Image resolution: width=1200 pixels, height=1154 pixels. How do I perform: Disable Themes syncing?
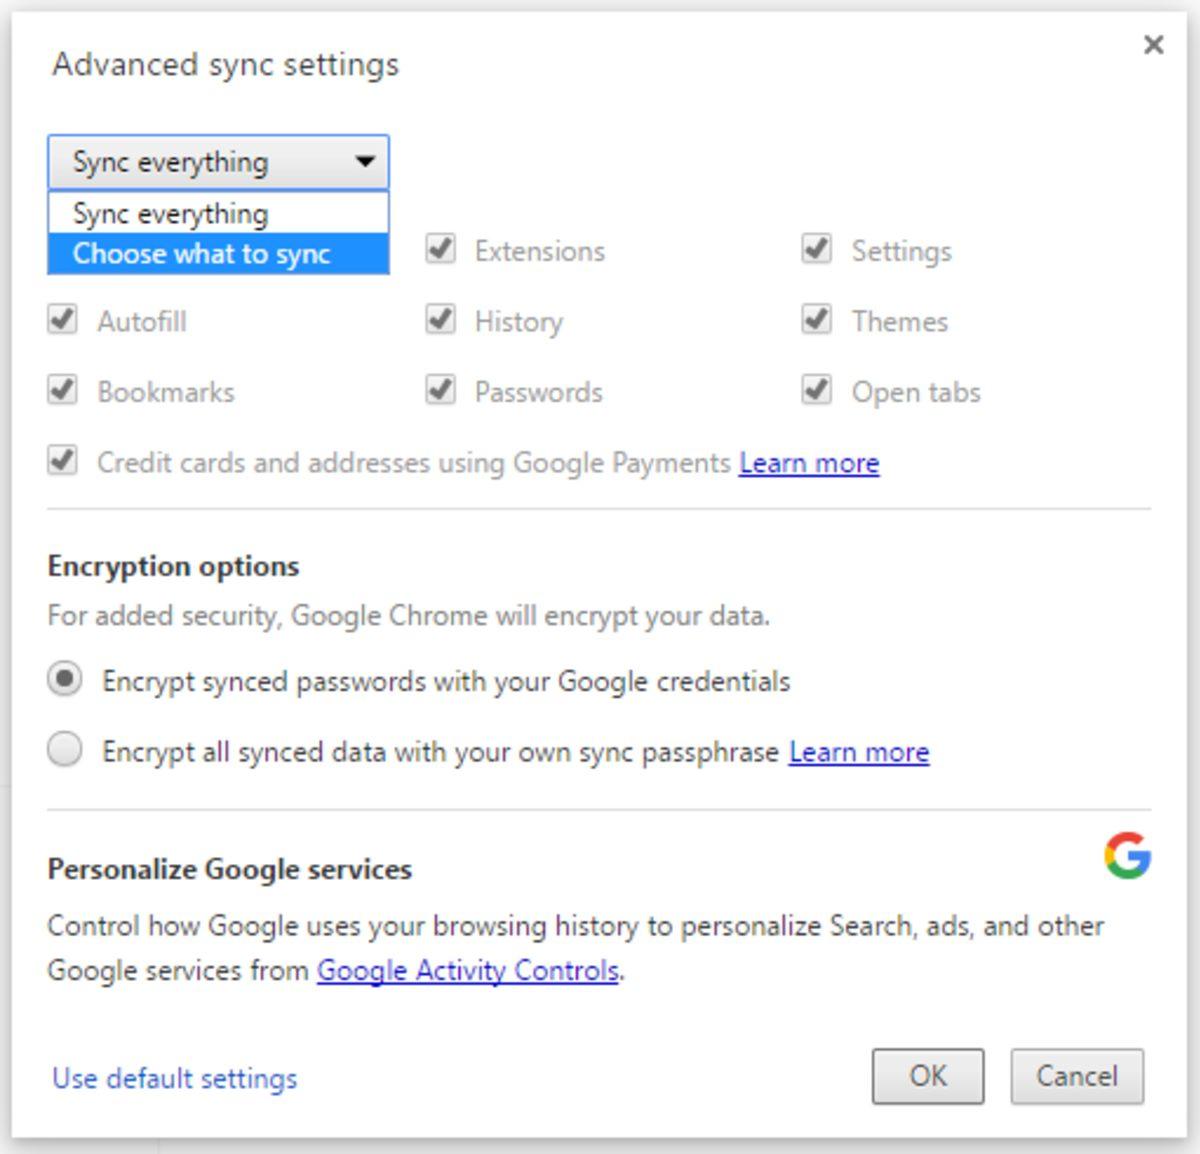tap(815, 320)
